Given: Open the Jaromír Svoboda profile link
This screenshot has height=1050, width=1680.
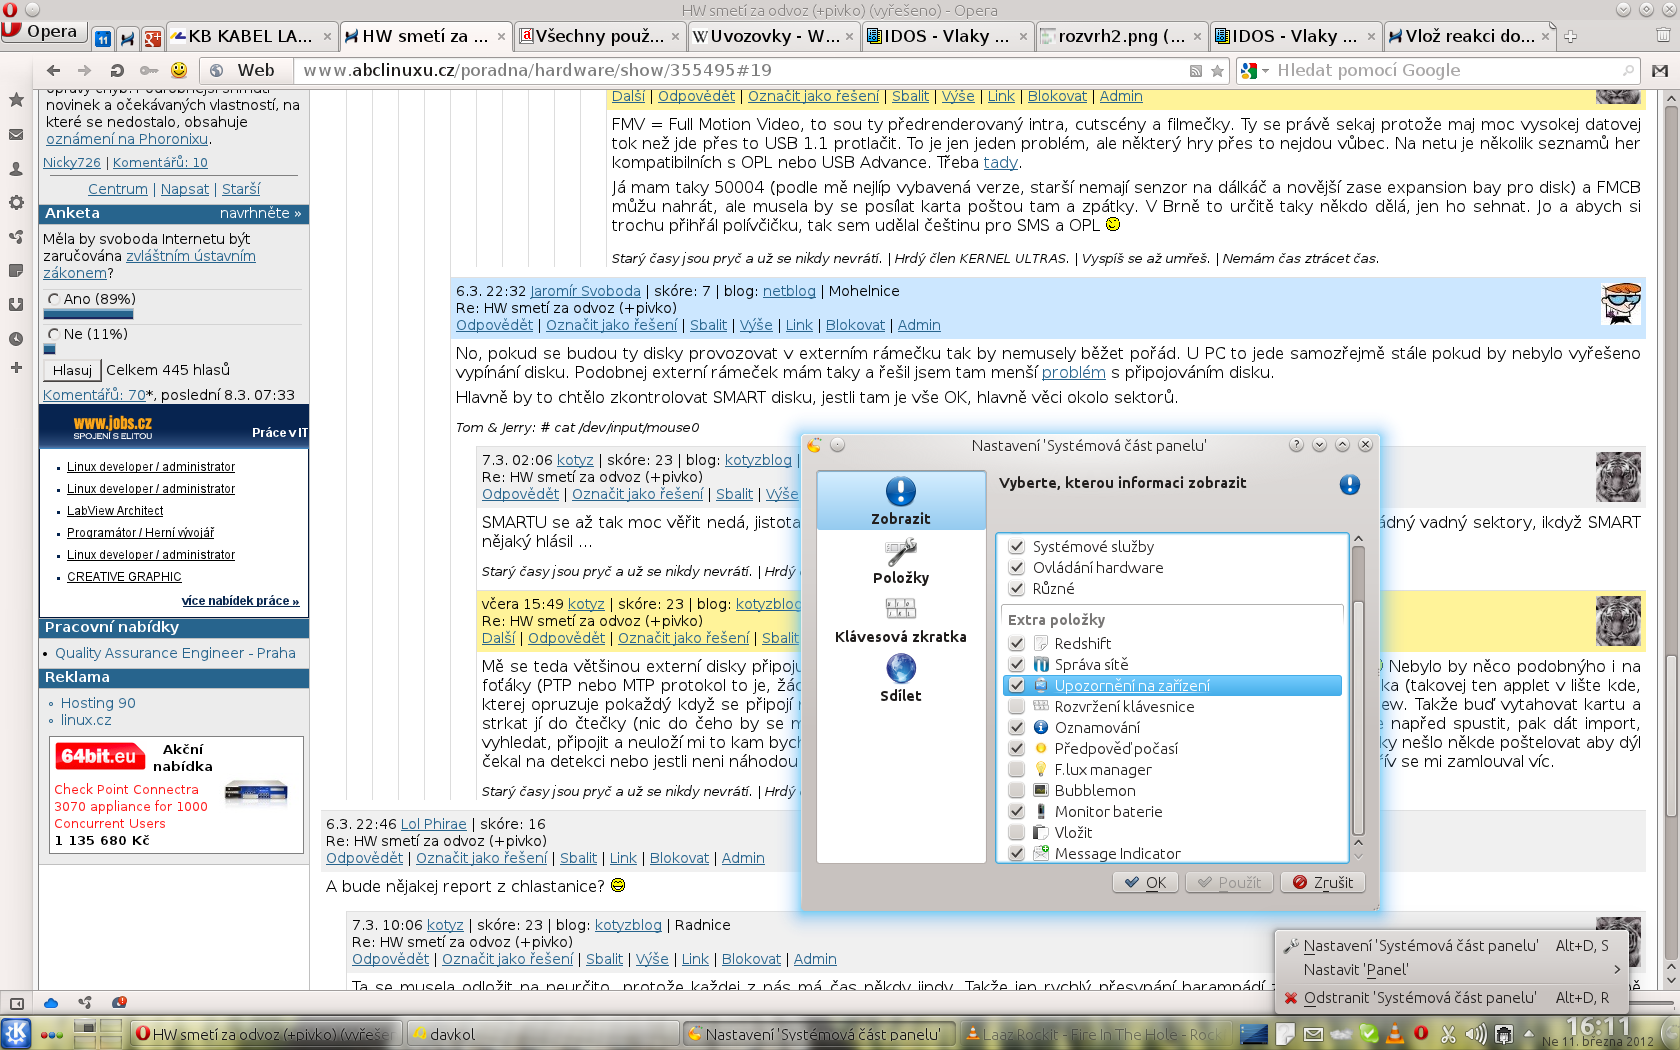Looking at the screenshot, I should (x=585, y=291).
